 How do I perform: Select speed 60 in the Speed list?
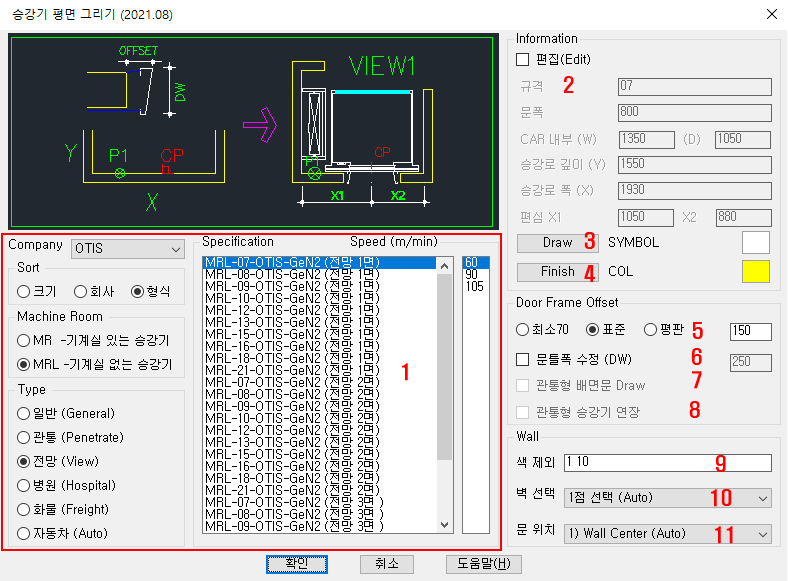475,262
